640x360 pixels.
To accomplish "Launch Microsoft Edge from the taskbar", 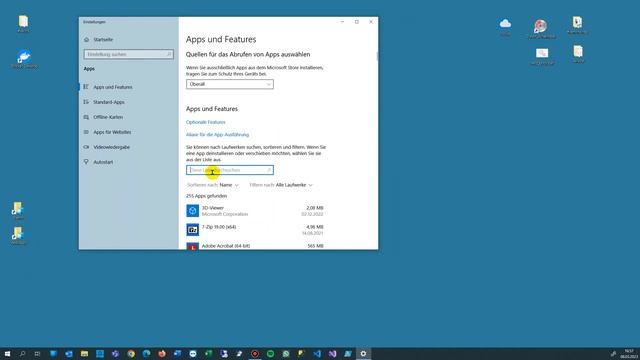I will click(x=146, y=353).
